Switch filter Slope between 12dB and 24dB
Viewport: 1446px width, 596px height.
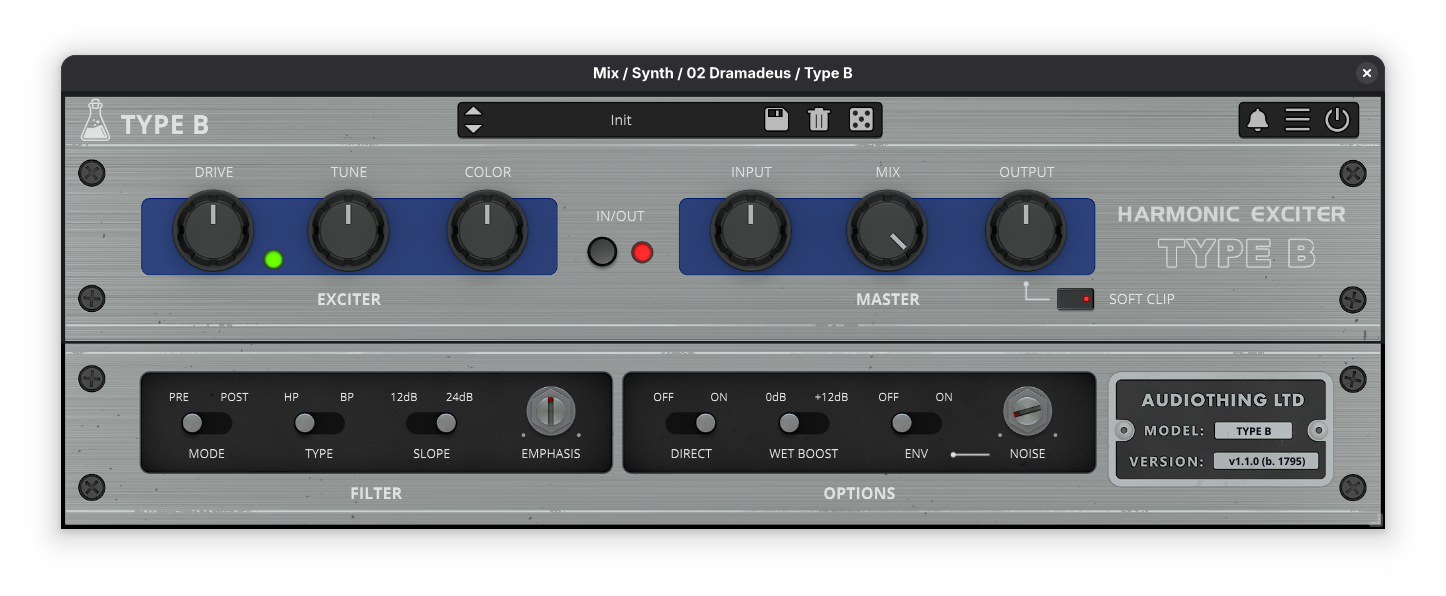point(431,424)
